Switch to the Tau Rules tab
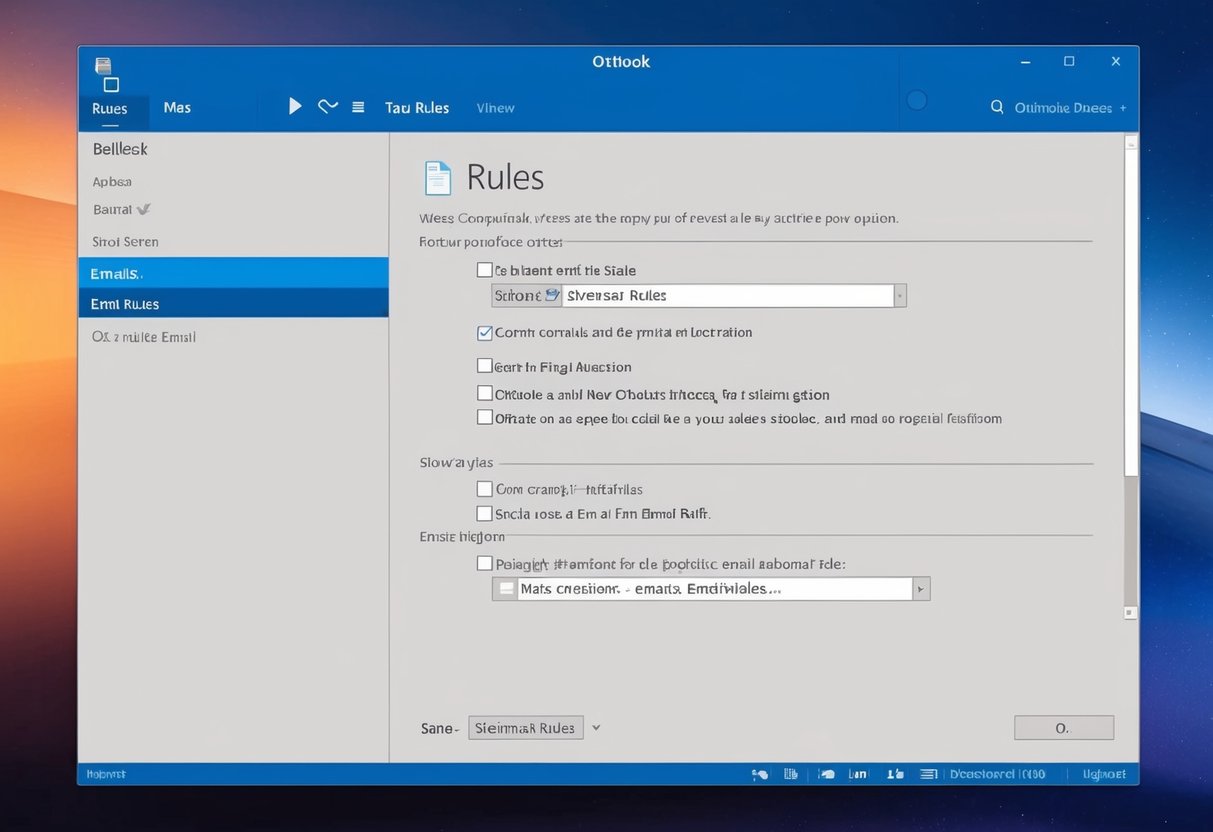 416,107
